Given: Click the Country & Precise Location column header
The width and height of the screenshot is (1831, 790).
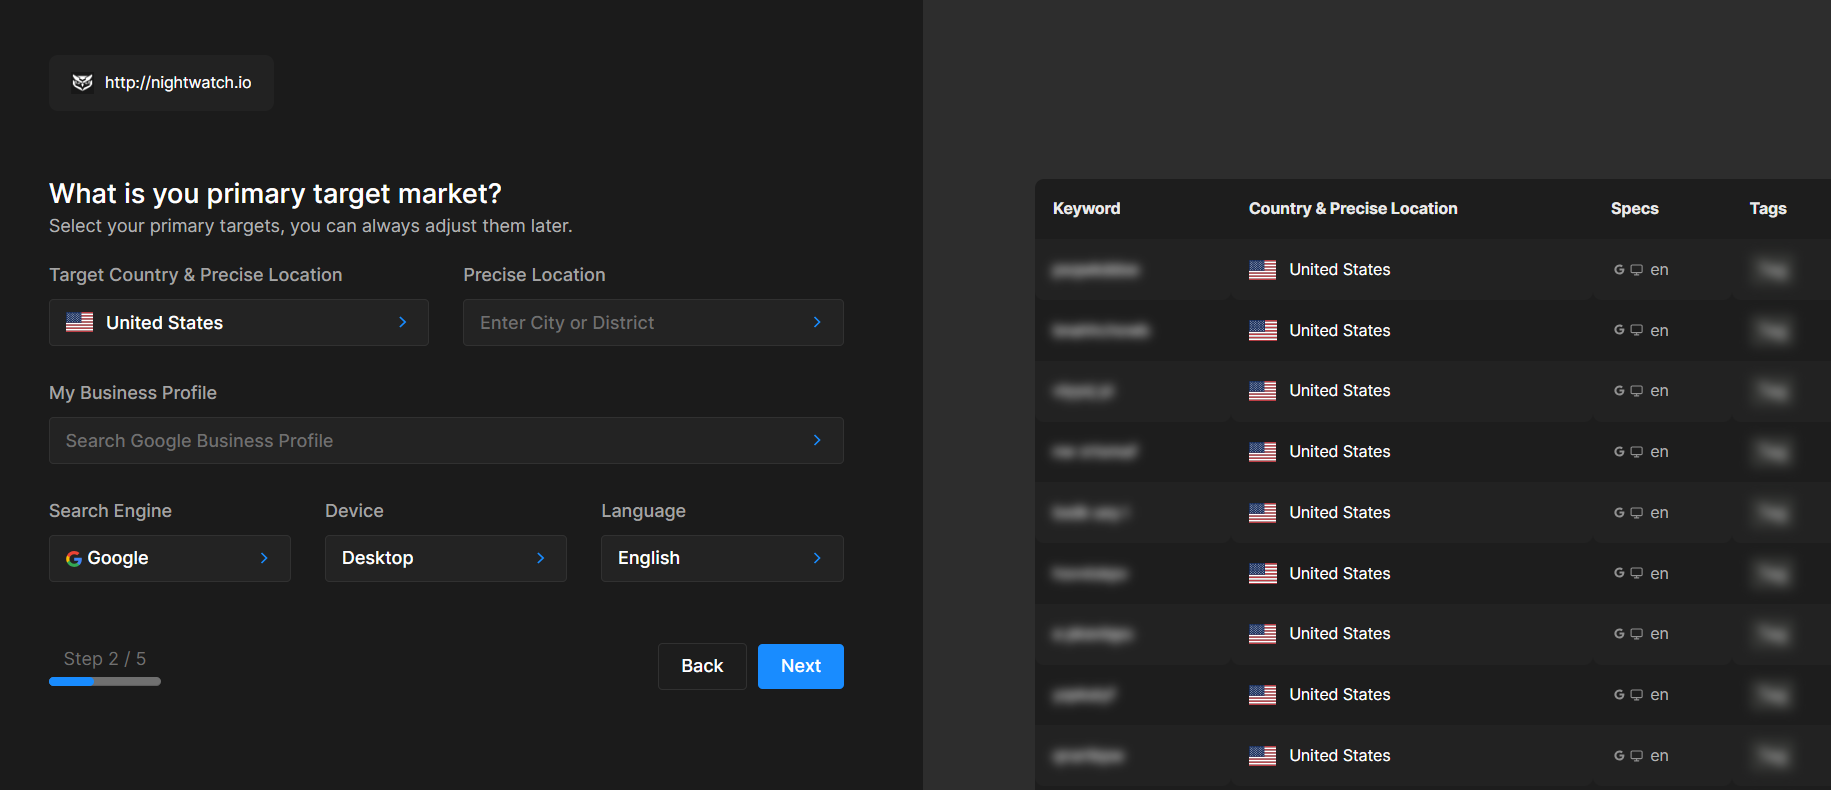Looking at the screenshot, I should (1352, 208).
